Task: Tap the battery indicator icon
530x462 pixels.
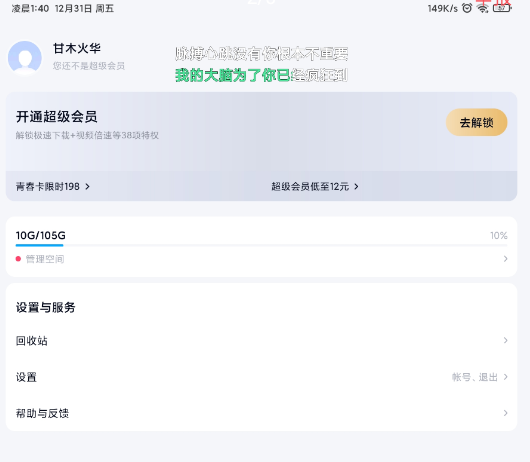Action: click(502, 8)
